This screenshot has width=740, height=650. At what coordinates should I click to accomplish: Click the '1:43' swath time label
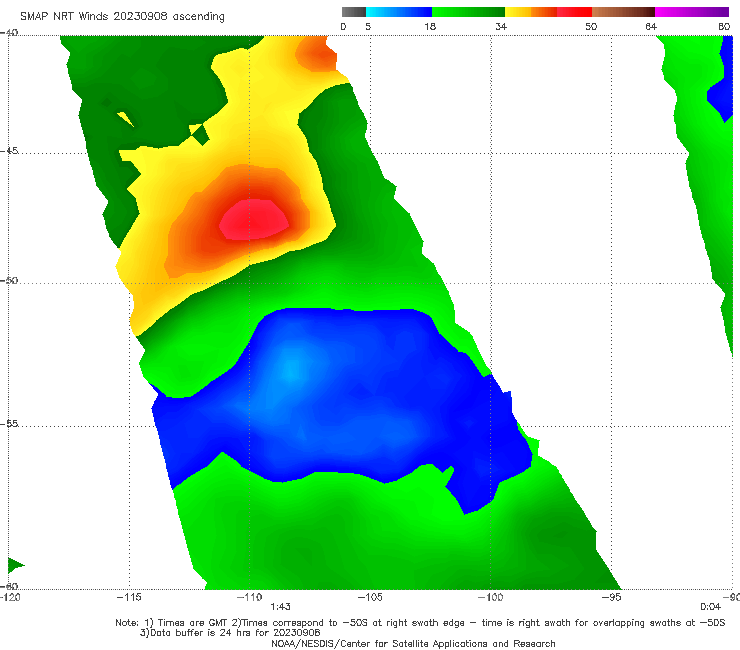[x=280, y=607]
